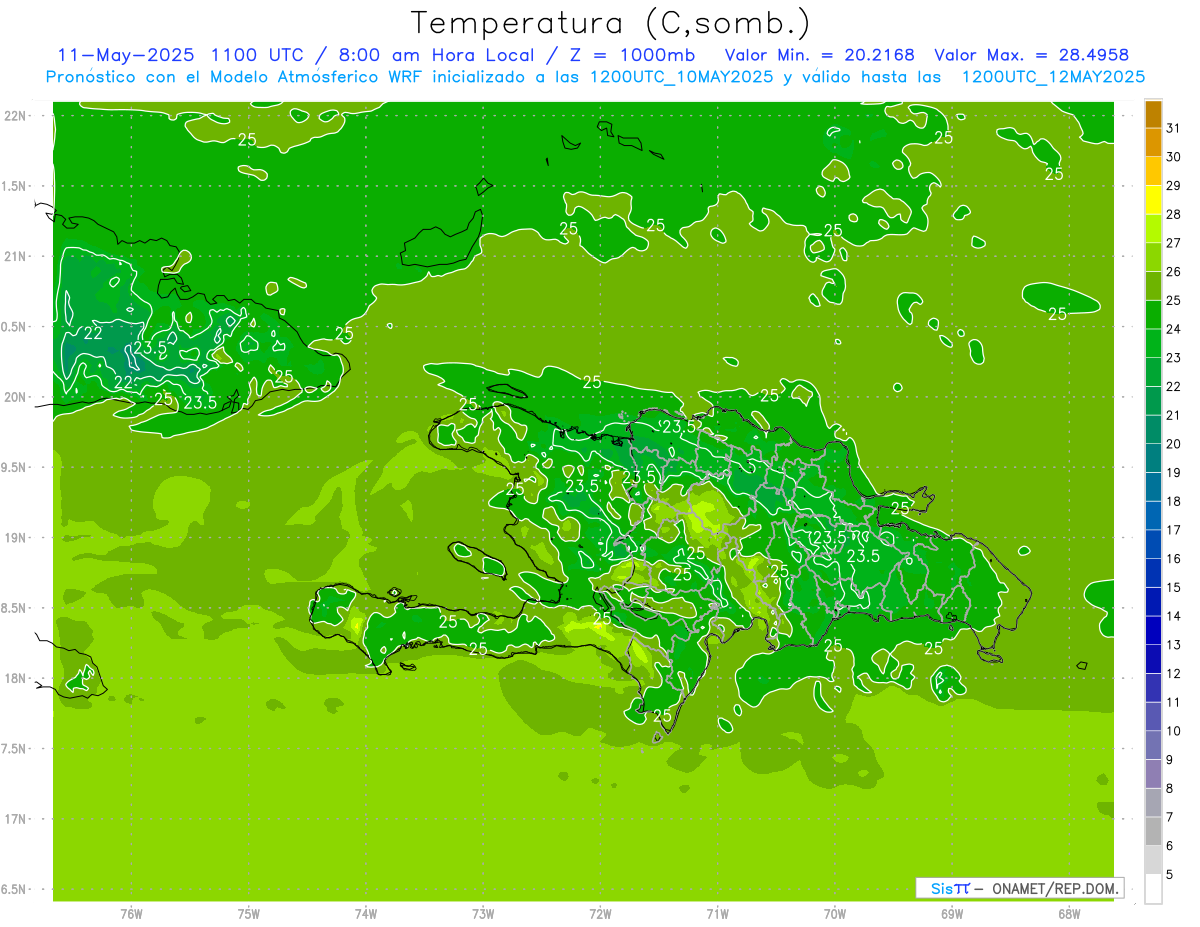Click the legend scale value 27
The height and width of the screenshot is (927, 1200).
[x=1174, y=243]
